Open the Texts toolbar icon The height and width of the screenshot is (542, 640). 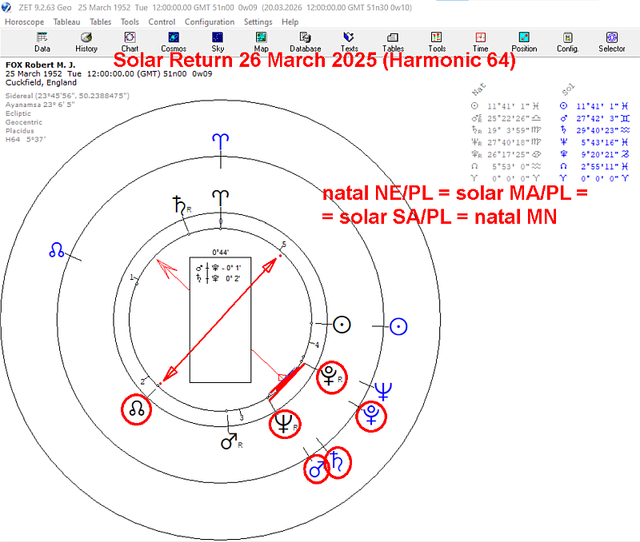pyautogui.click(x=349, y=42)
